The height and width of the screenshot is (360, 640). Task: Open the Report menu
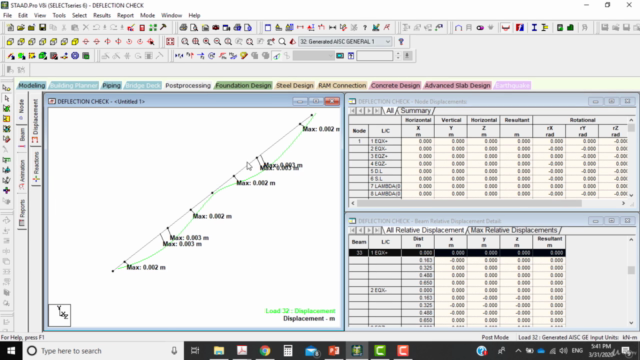coord(125,16)
